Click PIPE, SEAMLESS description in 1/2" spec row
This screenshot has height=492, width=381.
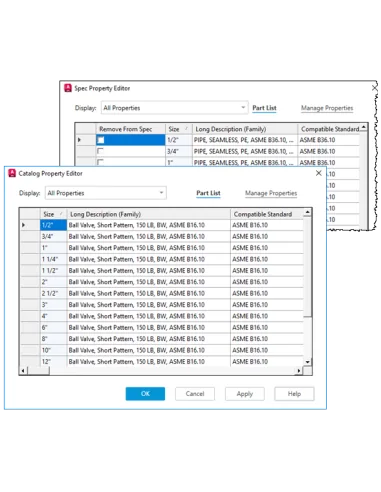pos(245,140)
